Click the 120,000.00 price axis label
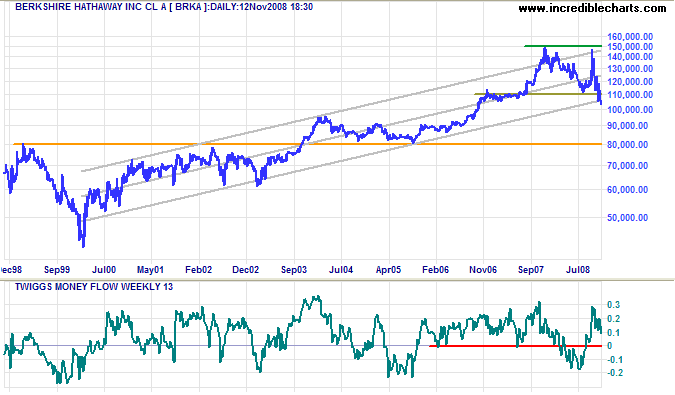 click(x=630, y=82)
